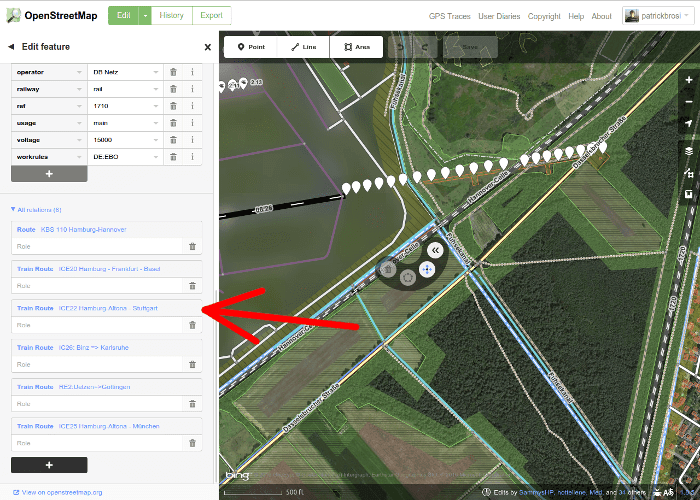Add a new tag with plus button
Image resolution: width=700 pixels, height=500 pixels.
click(49, 174)
